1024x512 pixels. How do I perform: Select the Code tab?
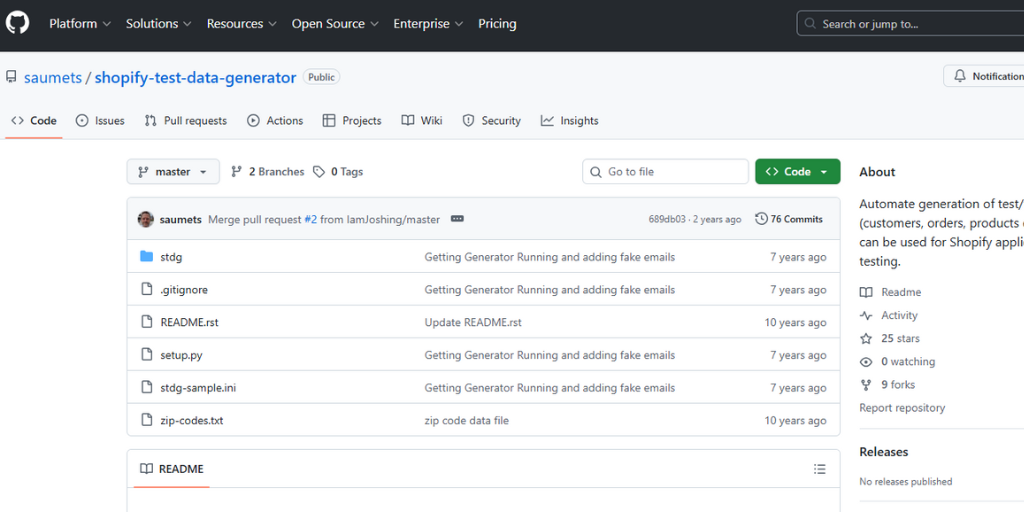(x=34, y=121)
